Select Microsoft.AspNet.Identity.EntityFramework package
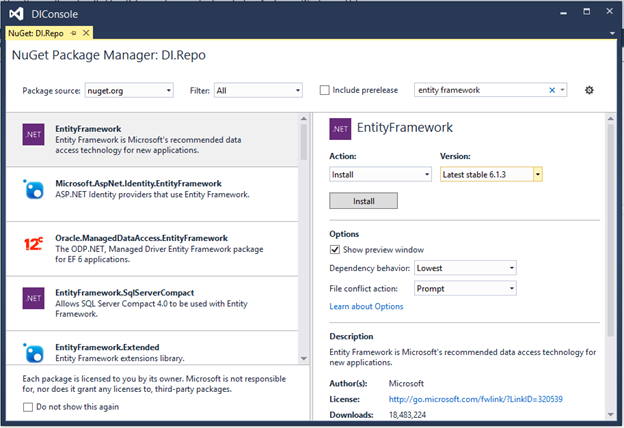The image size is (624, 428). (152, 194)
